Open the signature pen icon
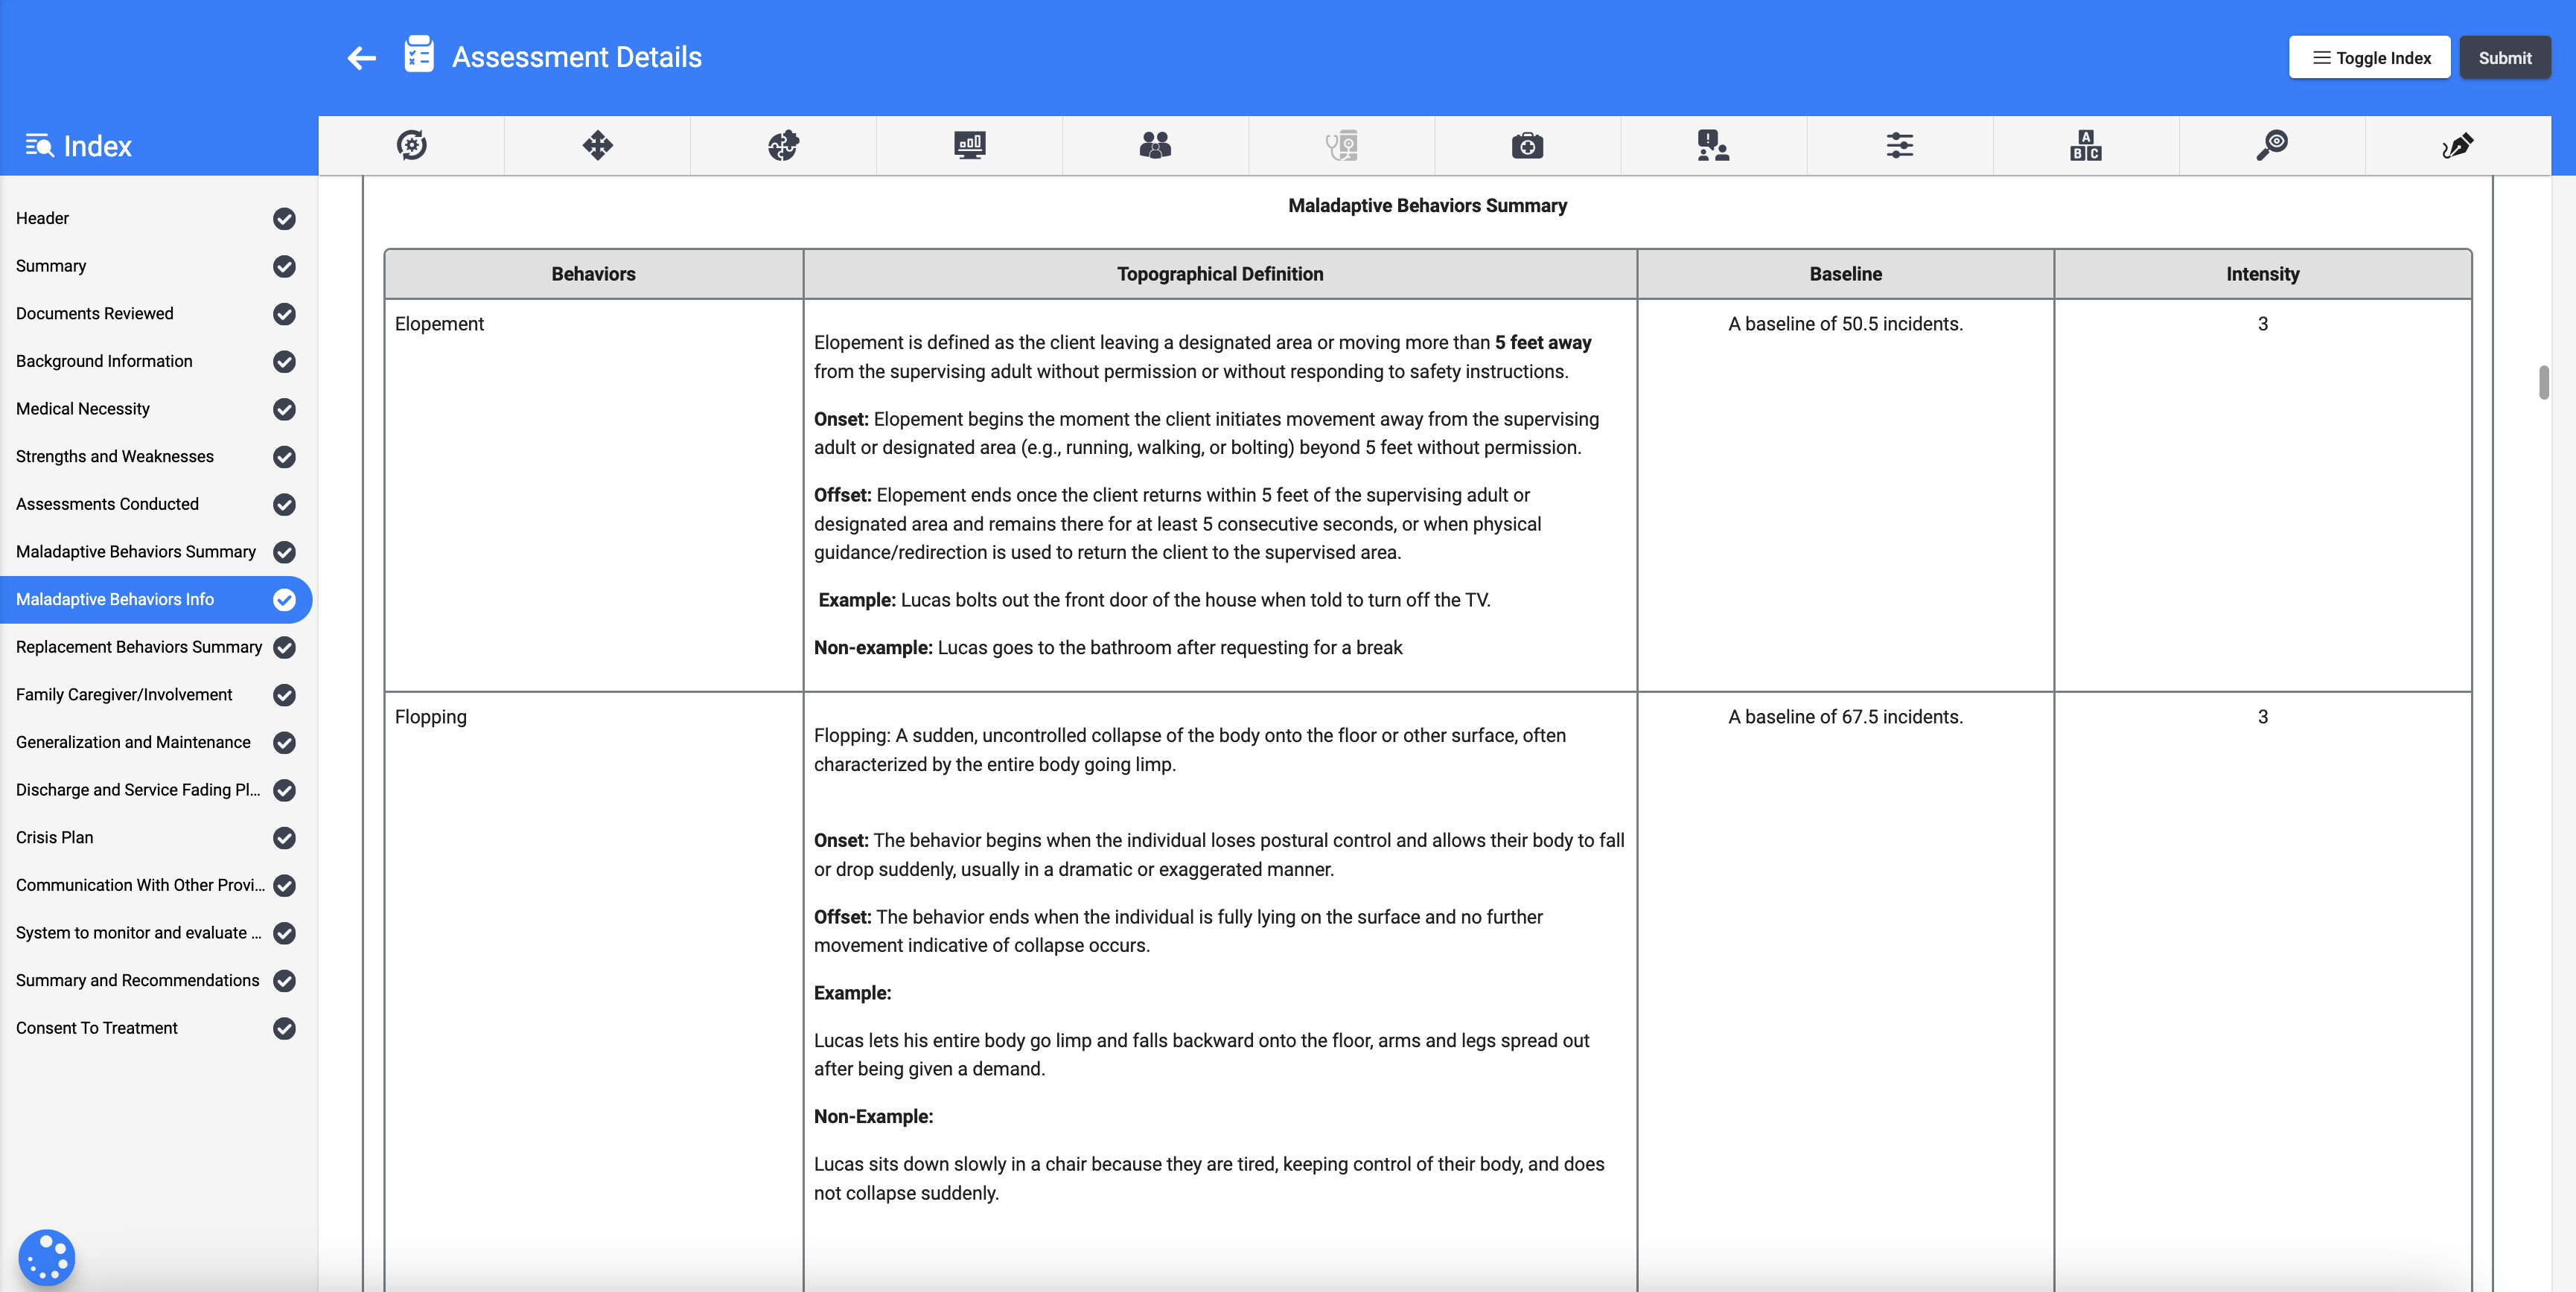This screenshot has width=2576, height=1292. [x=2458, y=146]
